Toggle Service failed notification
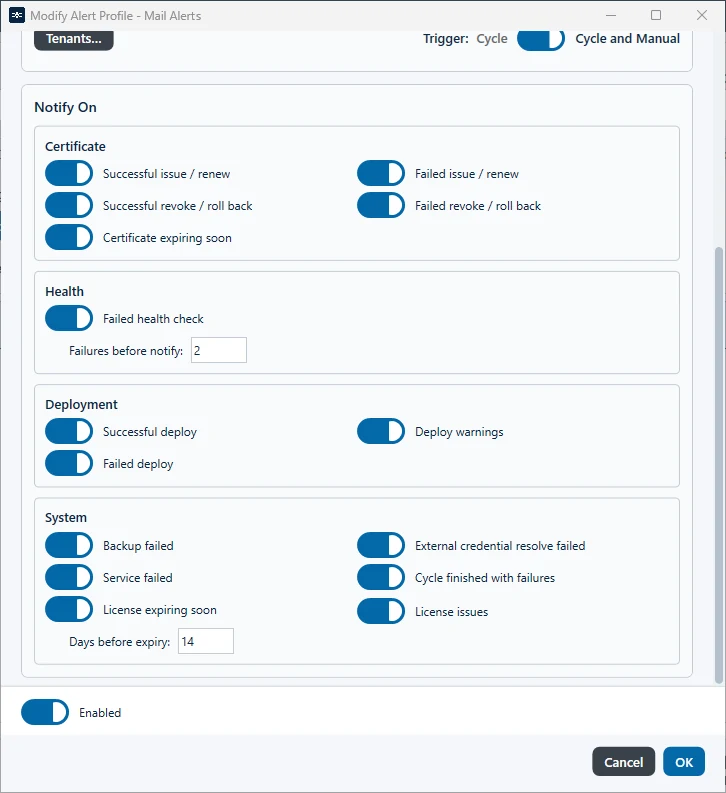Viewport: 726px width, 793px height. coord(69,577)
